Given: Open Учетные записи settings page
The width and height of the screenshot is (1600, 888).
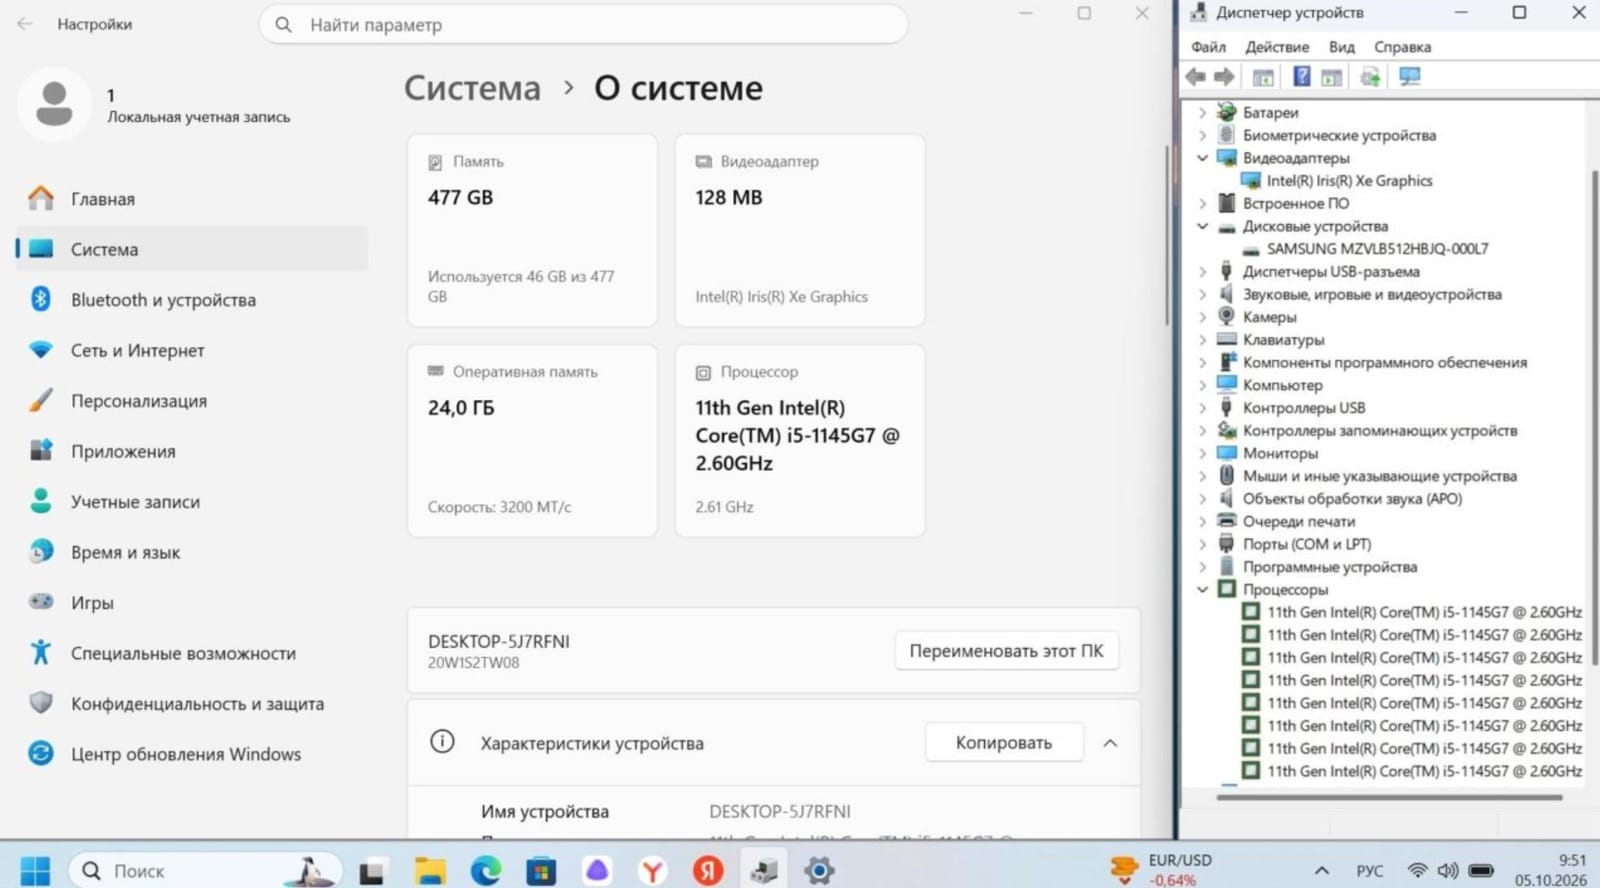Looking at the screenshot, I should (x=192, y=502).
